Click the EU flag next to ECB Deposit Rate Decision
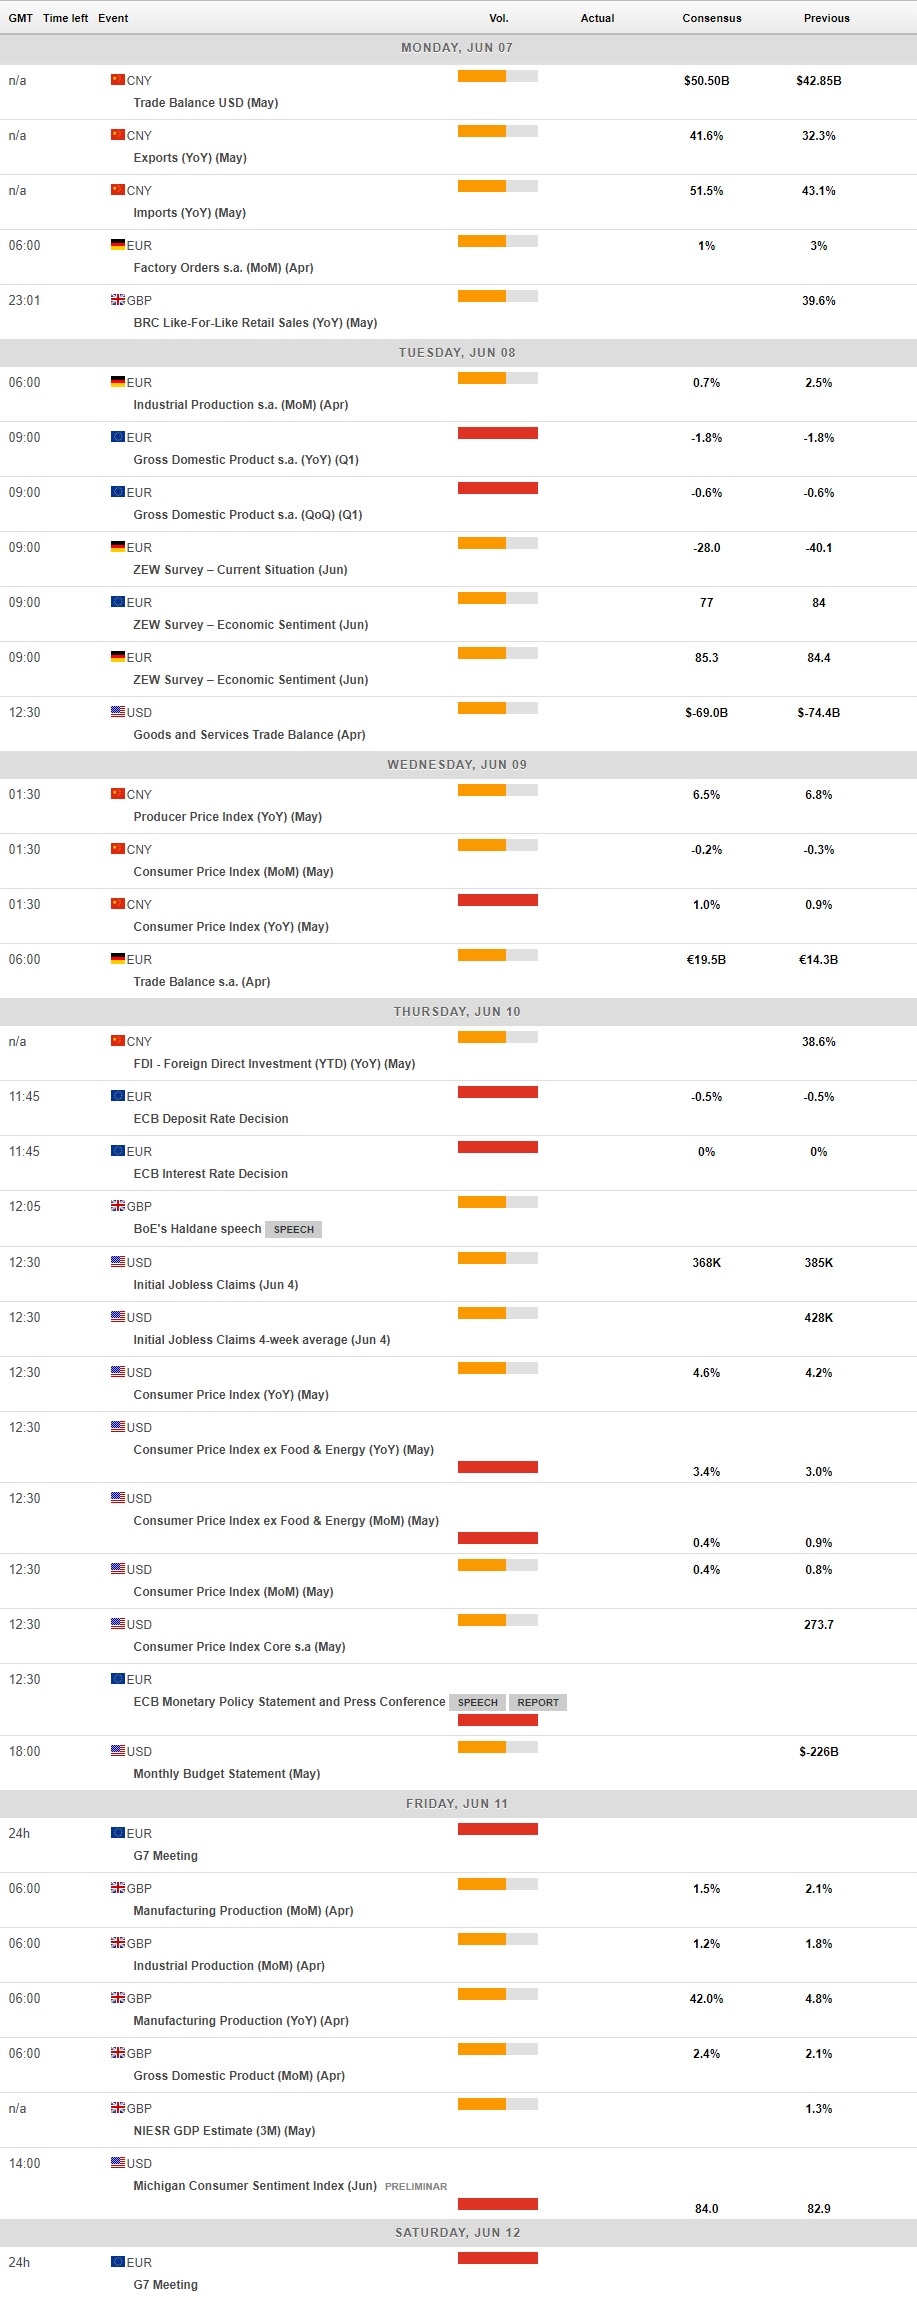917x2301 pixels. pyautogui.click(x=118, y=1095)
